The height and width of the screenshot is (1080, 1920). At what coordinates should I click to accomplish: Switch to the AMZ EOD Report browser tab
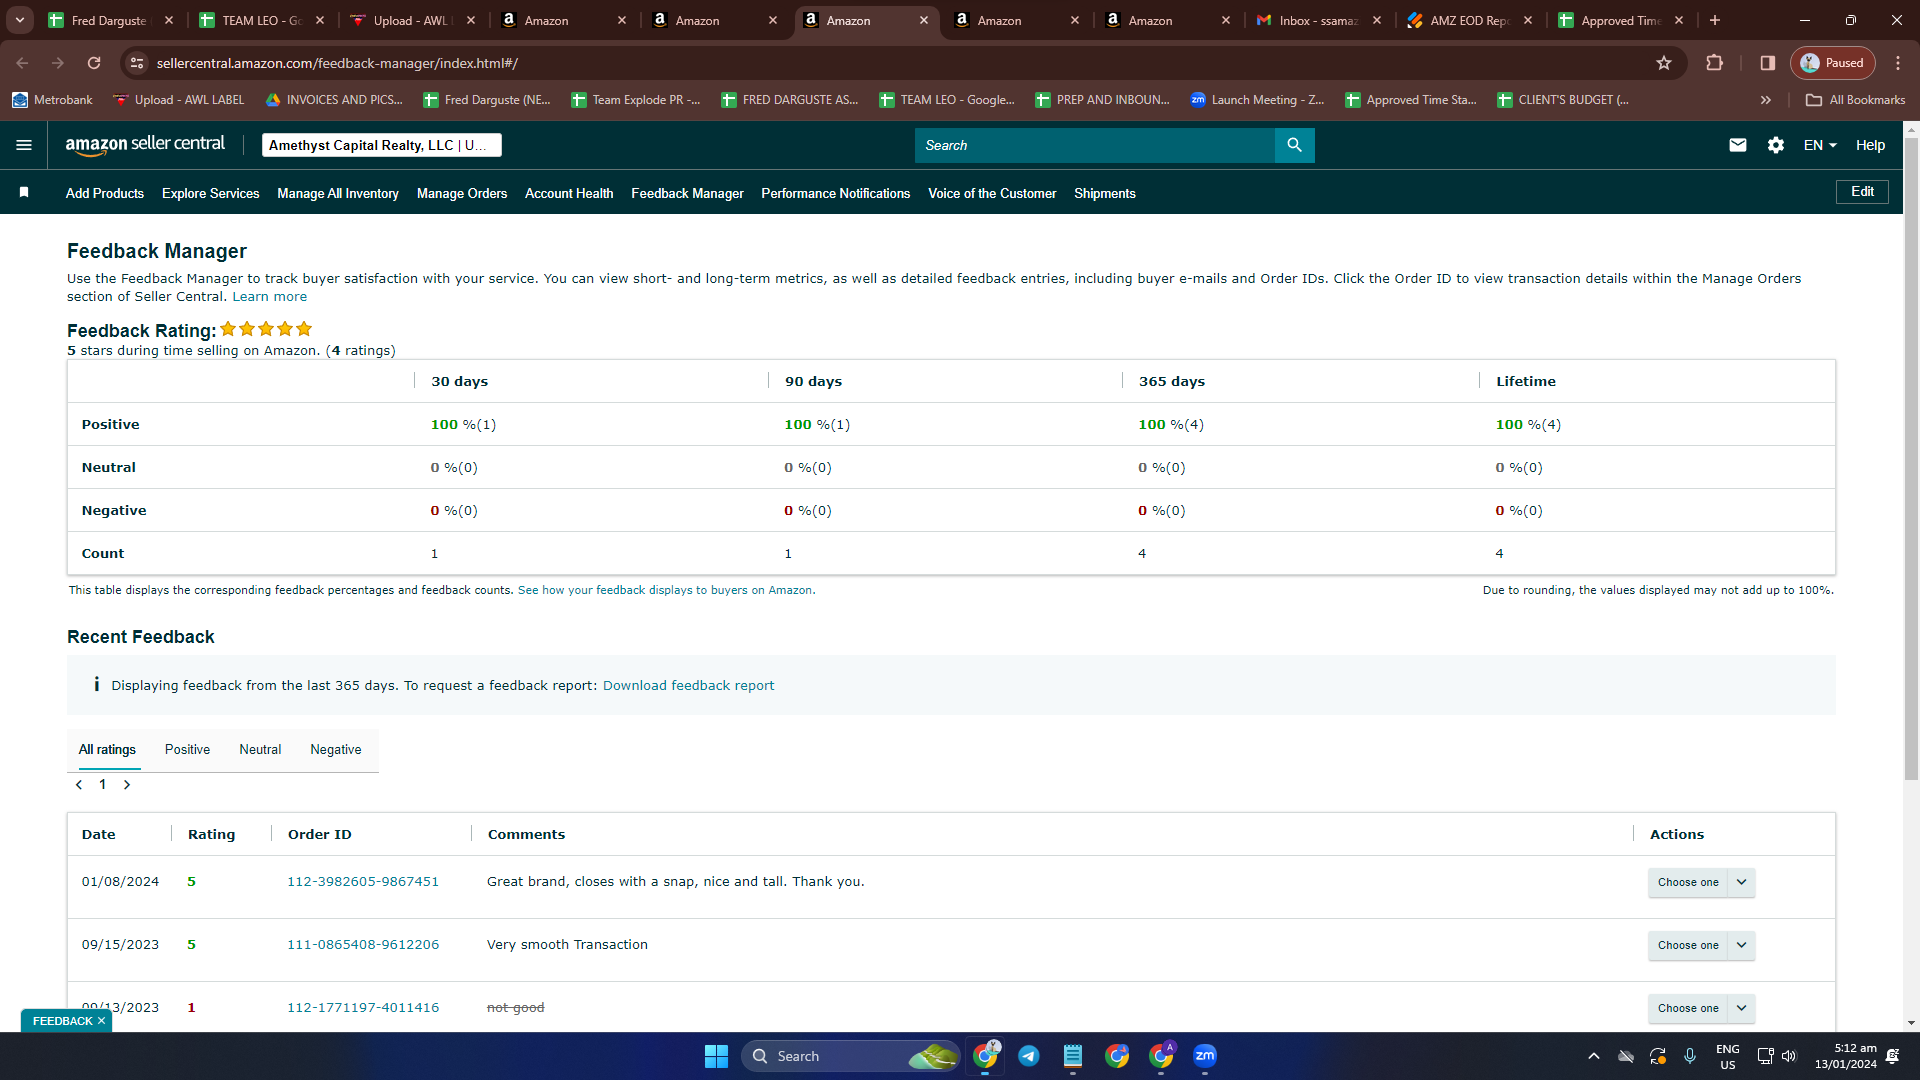tap(1469, 20)
